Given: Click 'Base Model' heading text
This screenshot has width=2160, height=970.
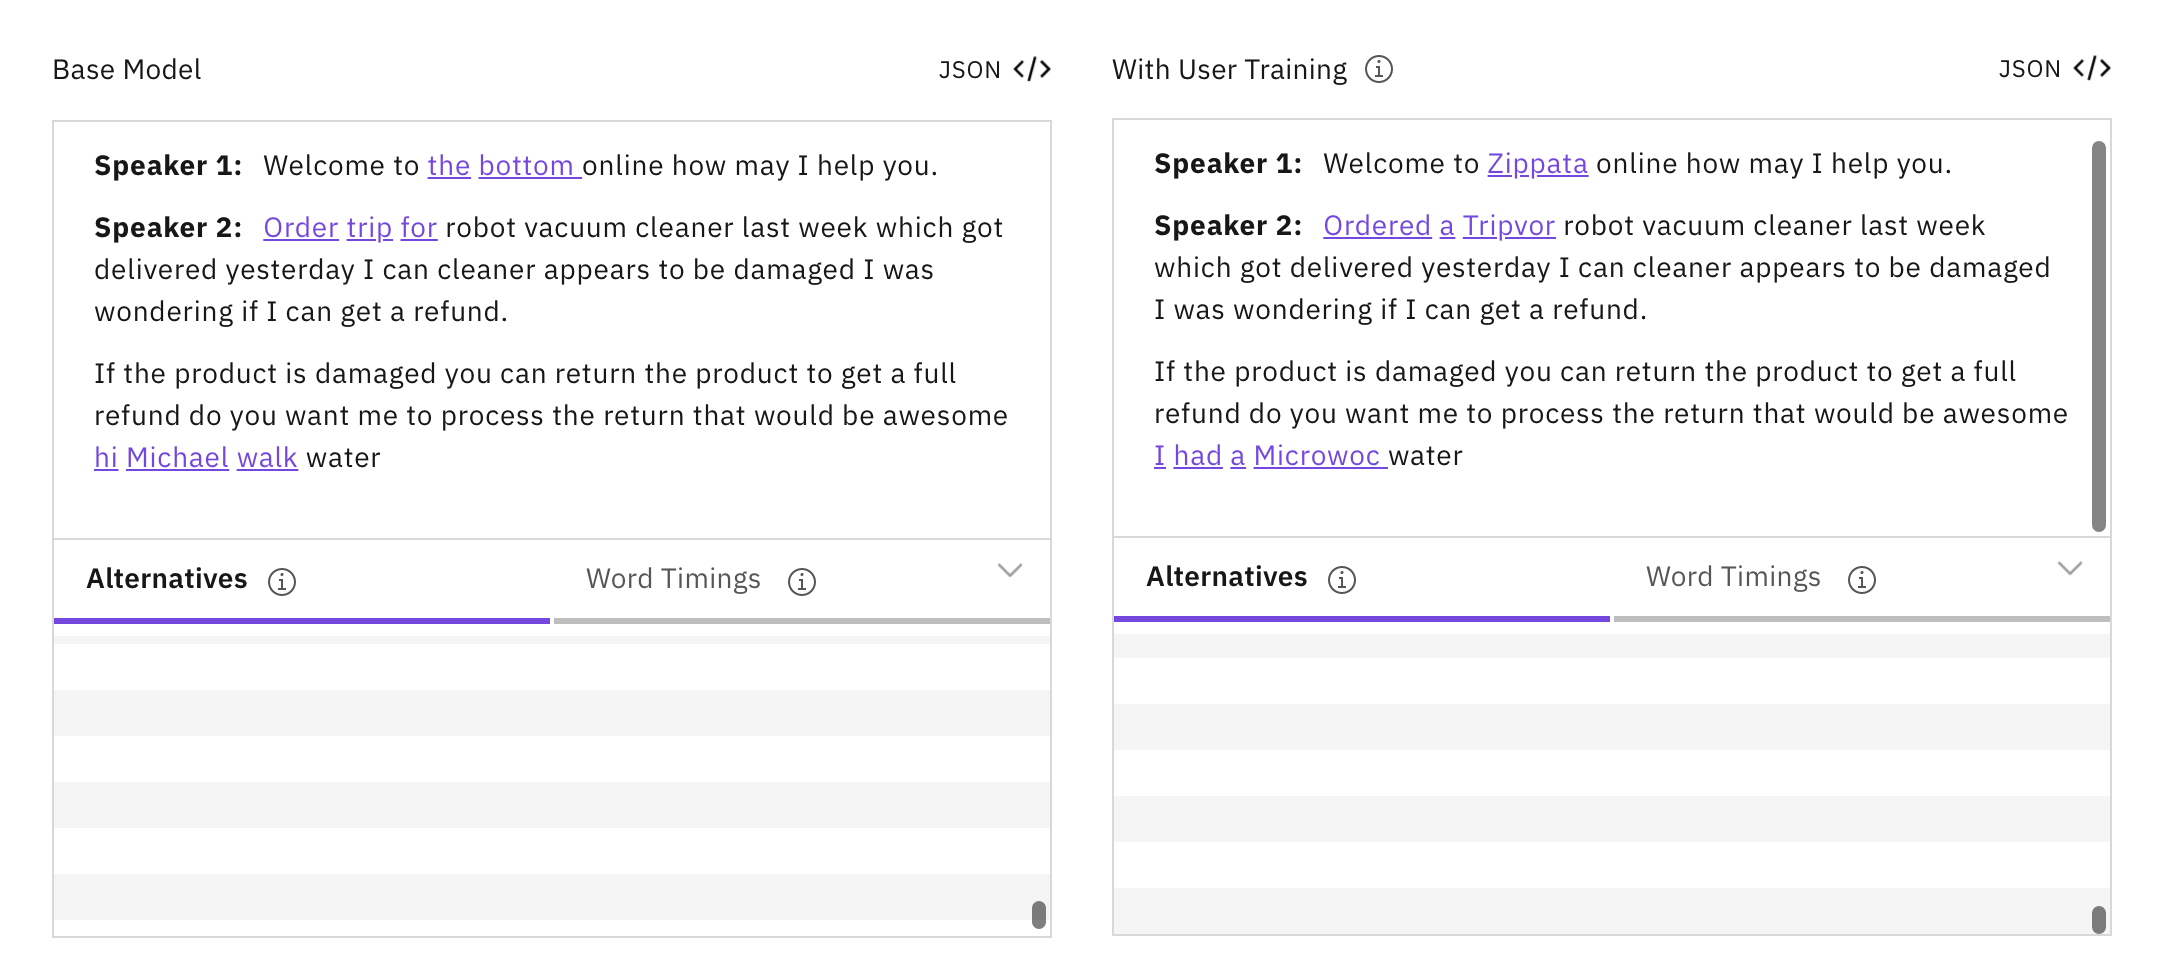Looking at the screenshot, I should [127, 69].
